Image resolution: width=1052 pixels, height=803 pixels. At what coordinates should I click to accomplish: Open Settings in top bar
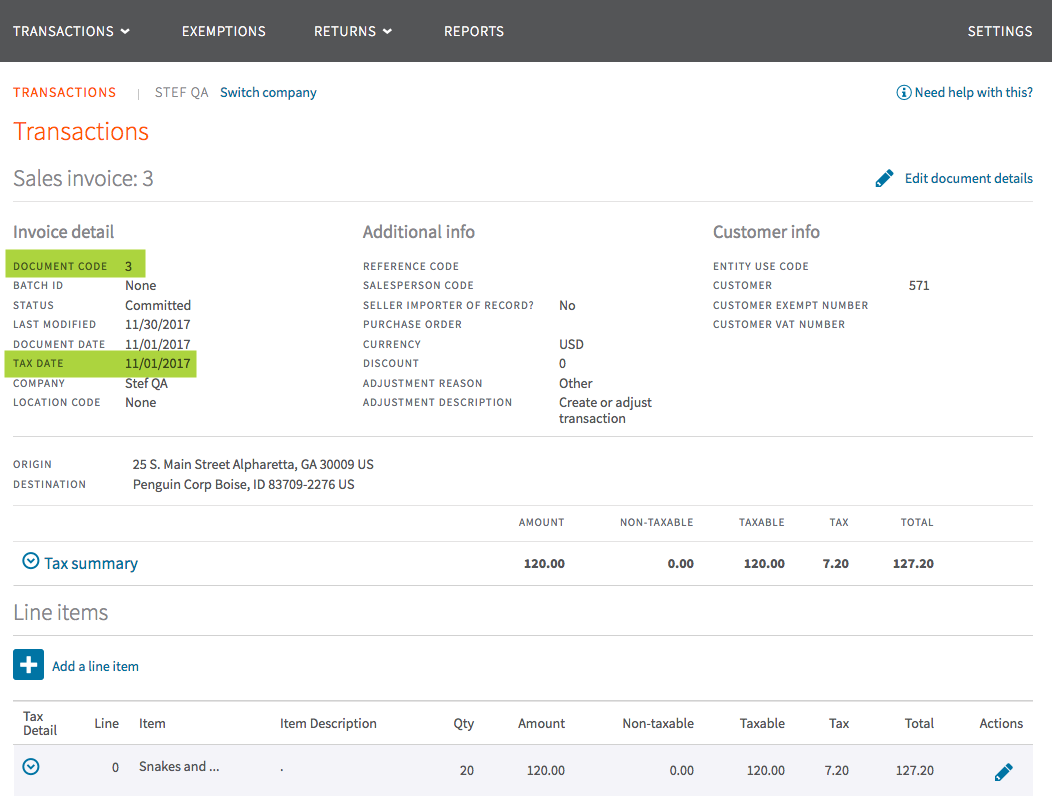(x=1000, y=32)
